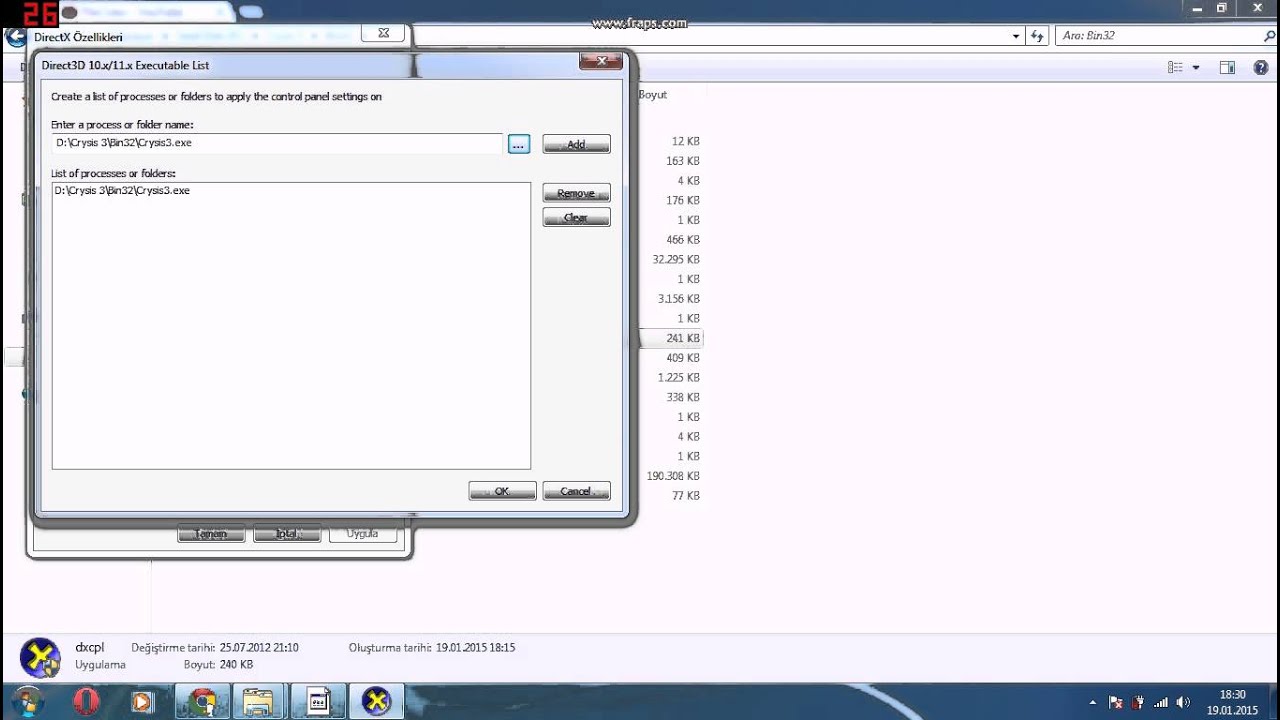Select the file sized 338 KB
Screen dimensions: 1280x720
[683, 397]
